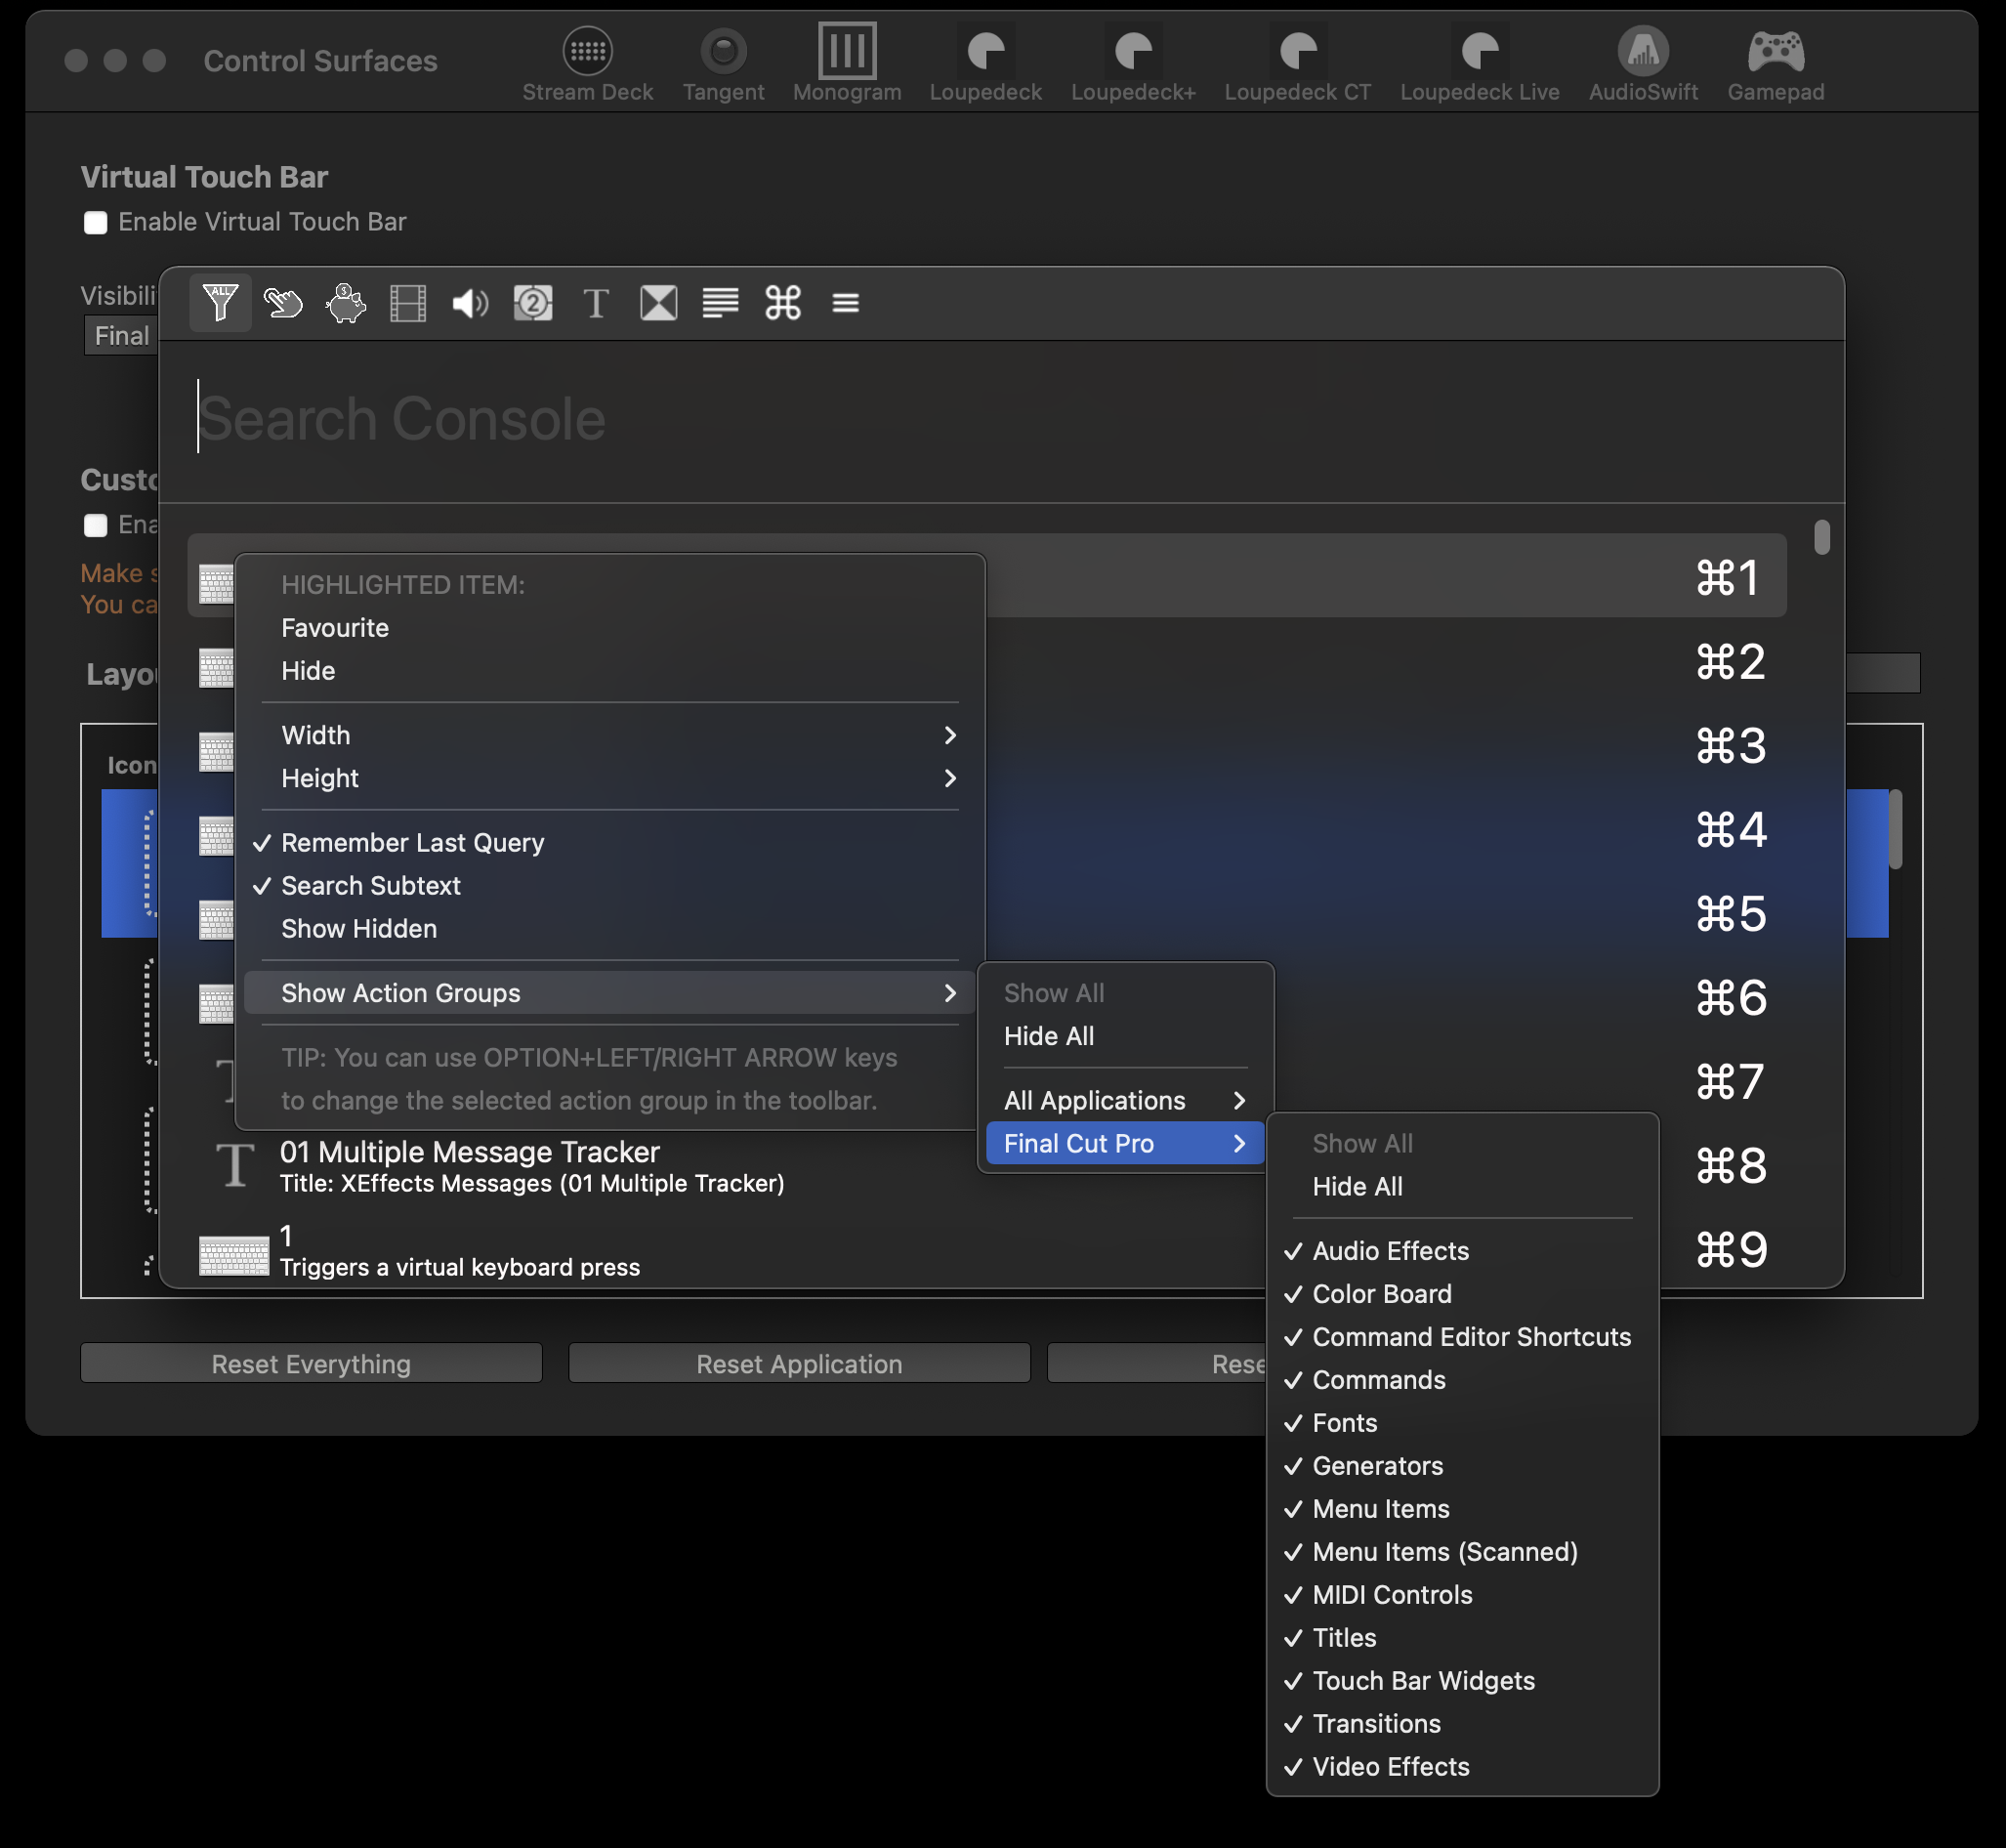Click the keyboard icon beside action 1
This screenshot has width=2006, height=1848.
coord(234,1256)
